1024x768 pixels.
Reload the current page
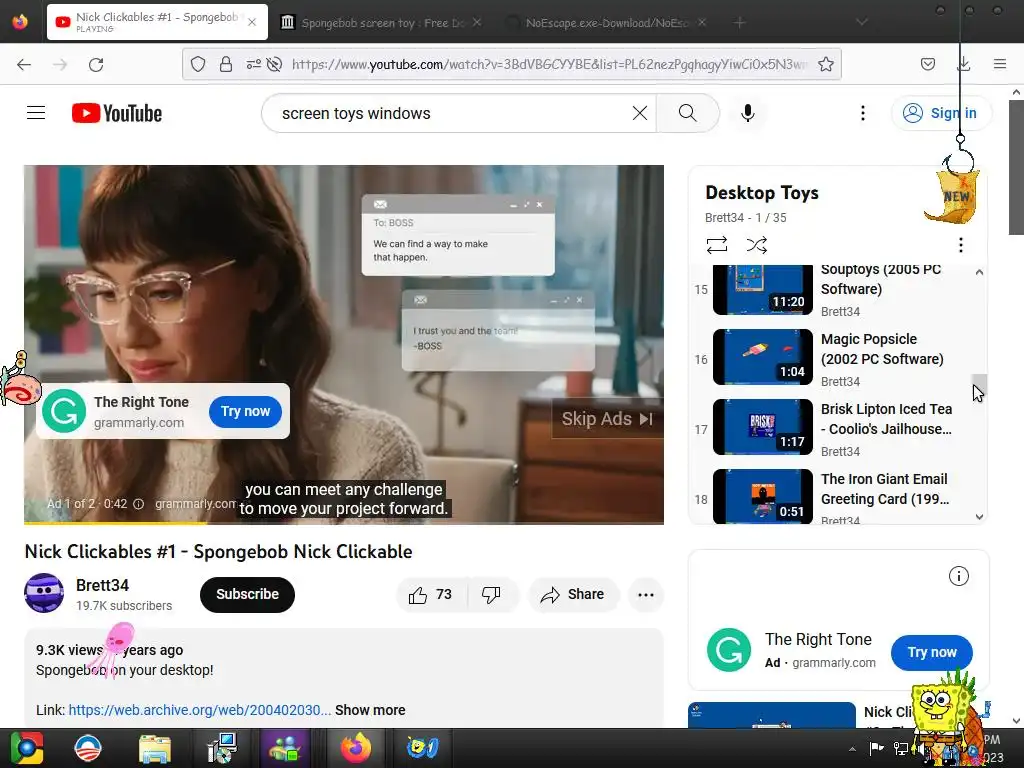click(96, 64)
